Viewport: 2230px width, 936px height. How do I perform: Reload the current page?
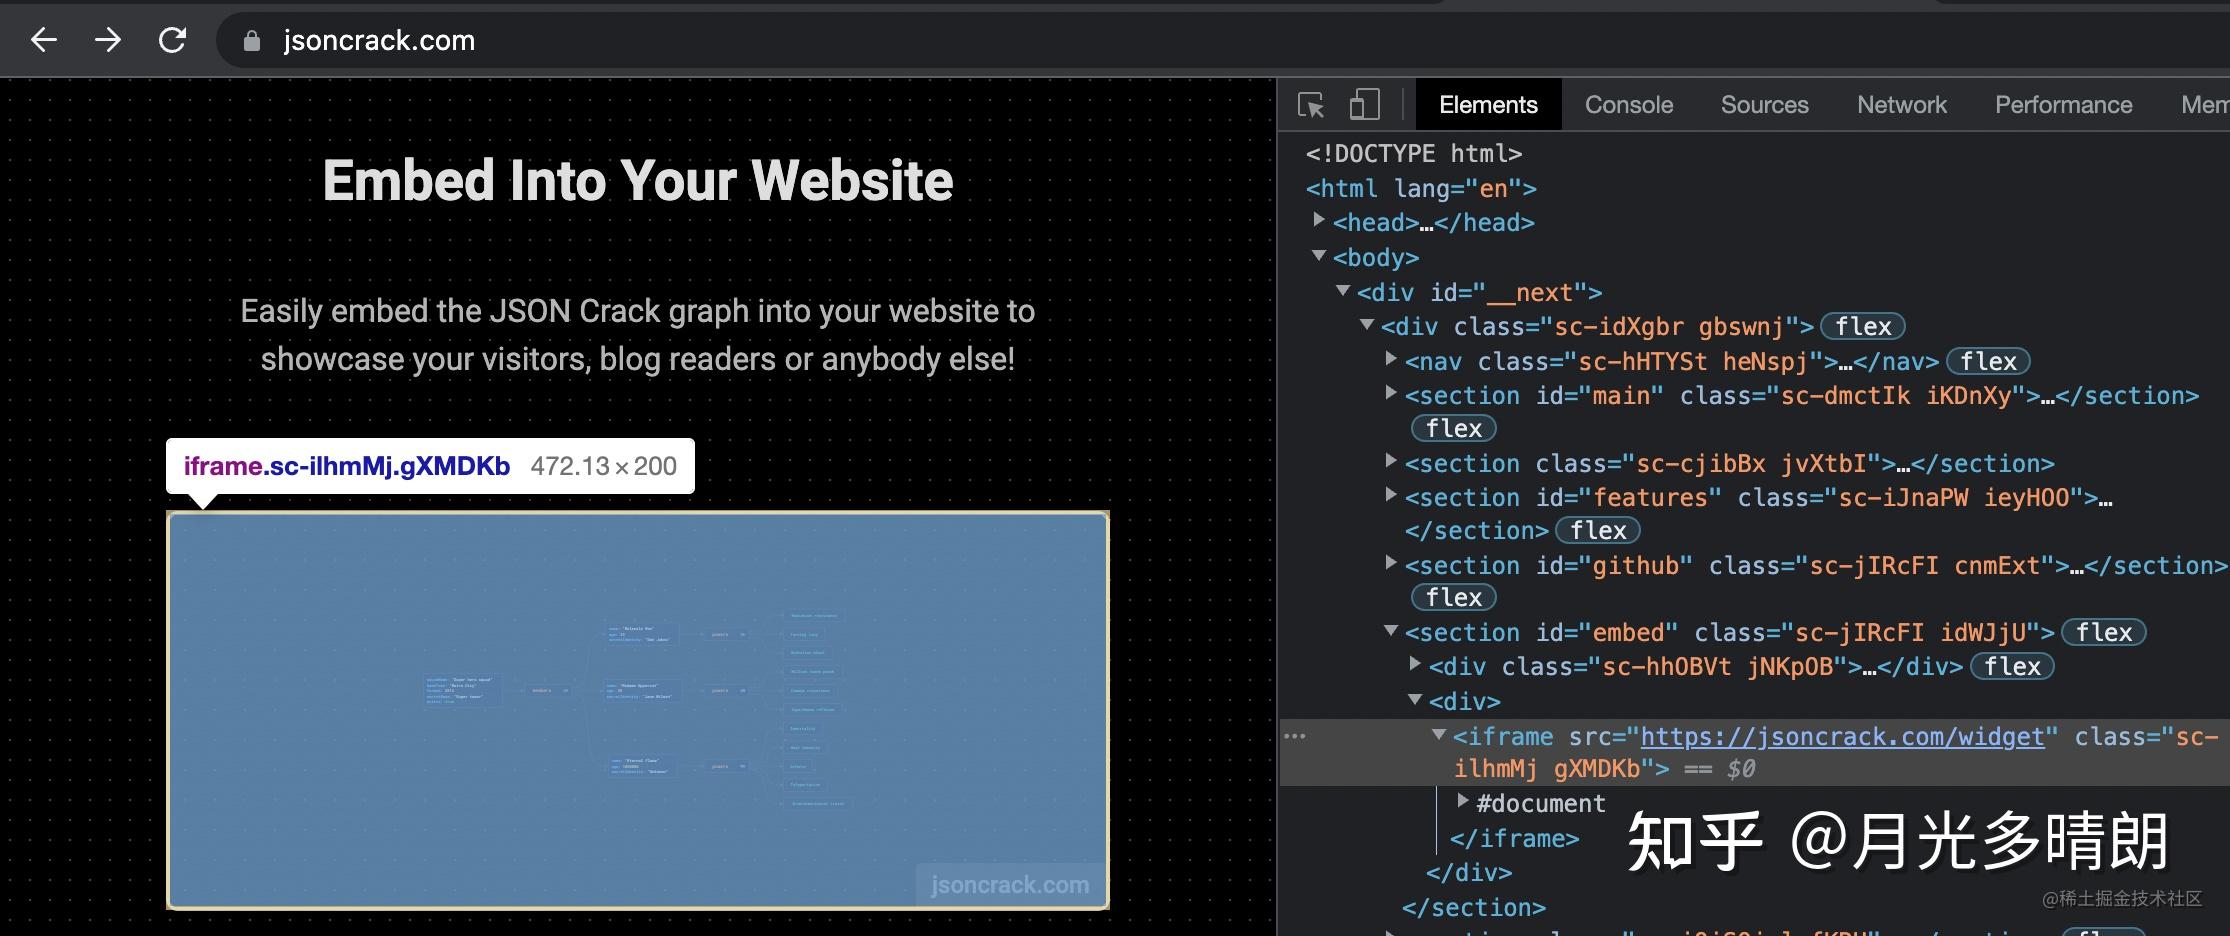(x=170, y=40)
